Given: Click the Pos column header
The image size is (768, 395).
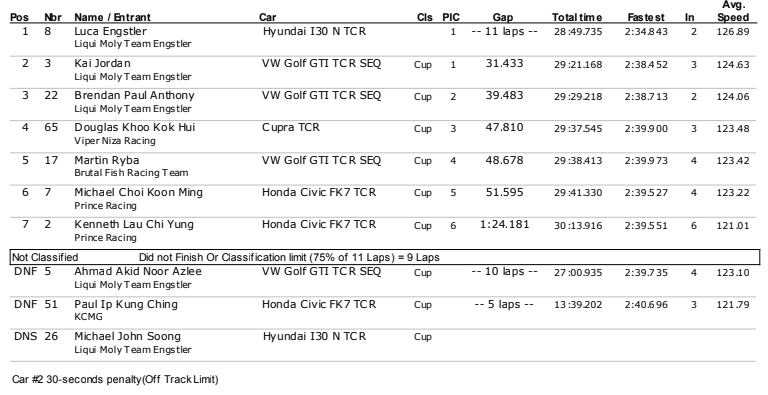Looking at the screenshot, I should 19,17.
